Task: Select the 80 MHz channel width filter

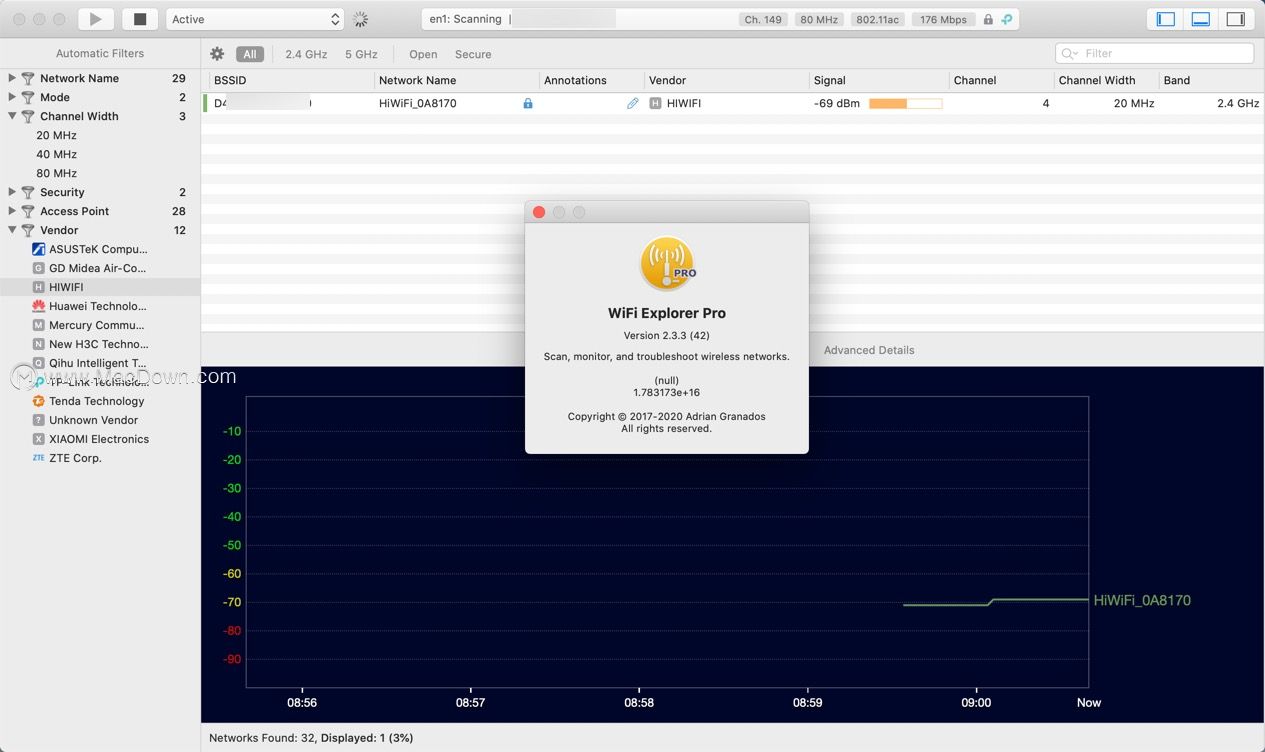Action: click(56, 173)
